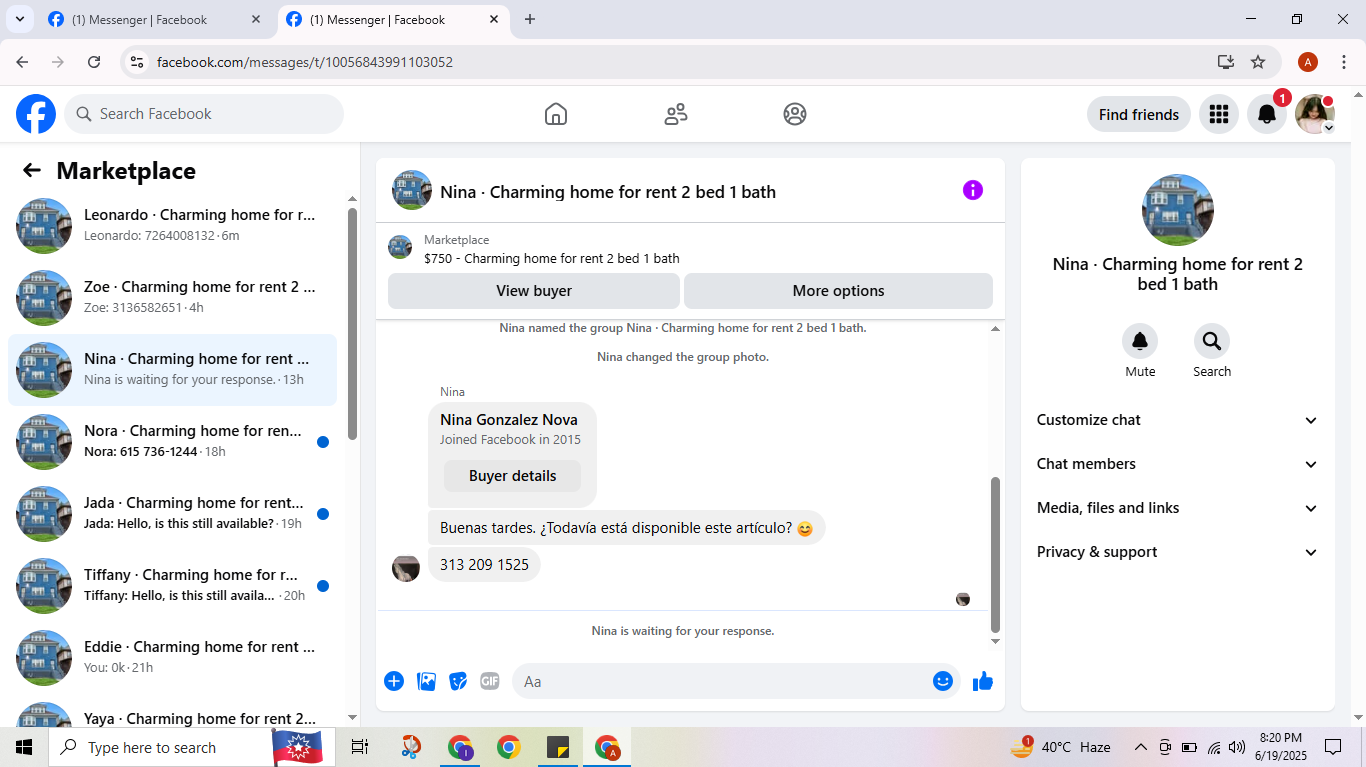Screen dimensions: 1366x767
Task: Open Nora's unread conversation
Action: 172,442
